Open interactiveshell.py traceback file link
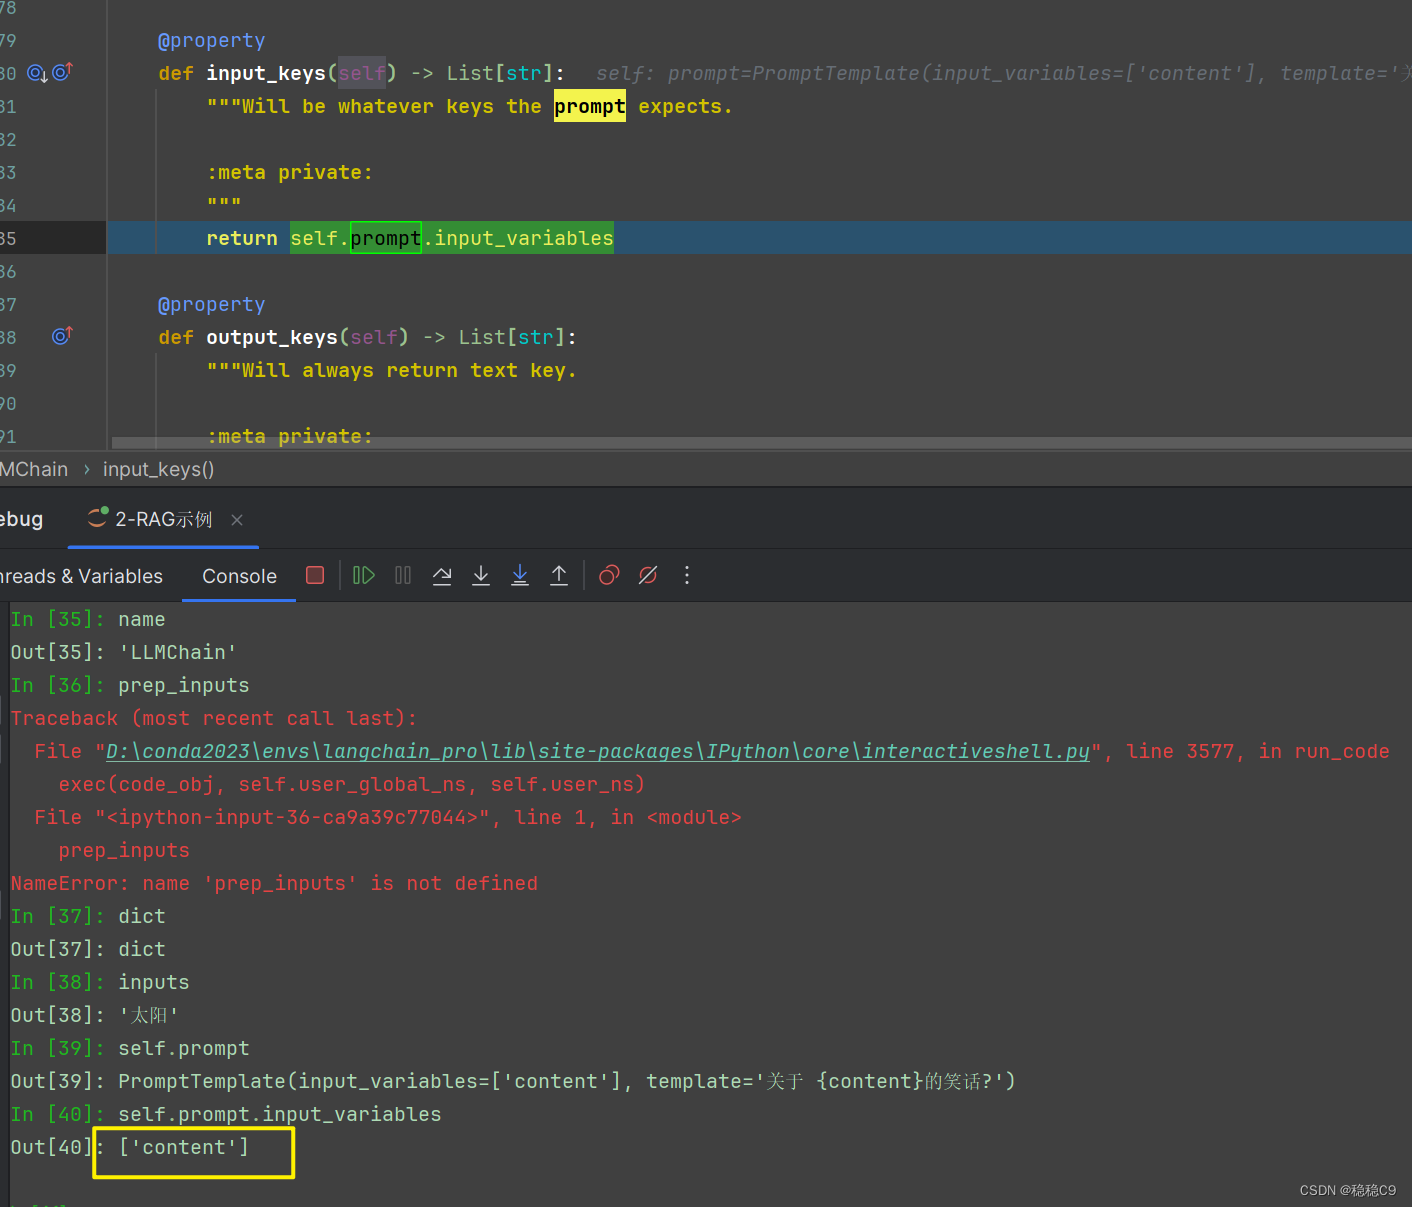 click(x=598, y=751)
